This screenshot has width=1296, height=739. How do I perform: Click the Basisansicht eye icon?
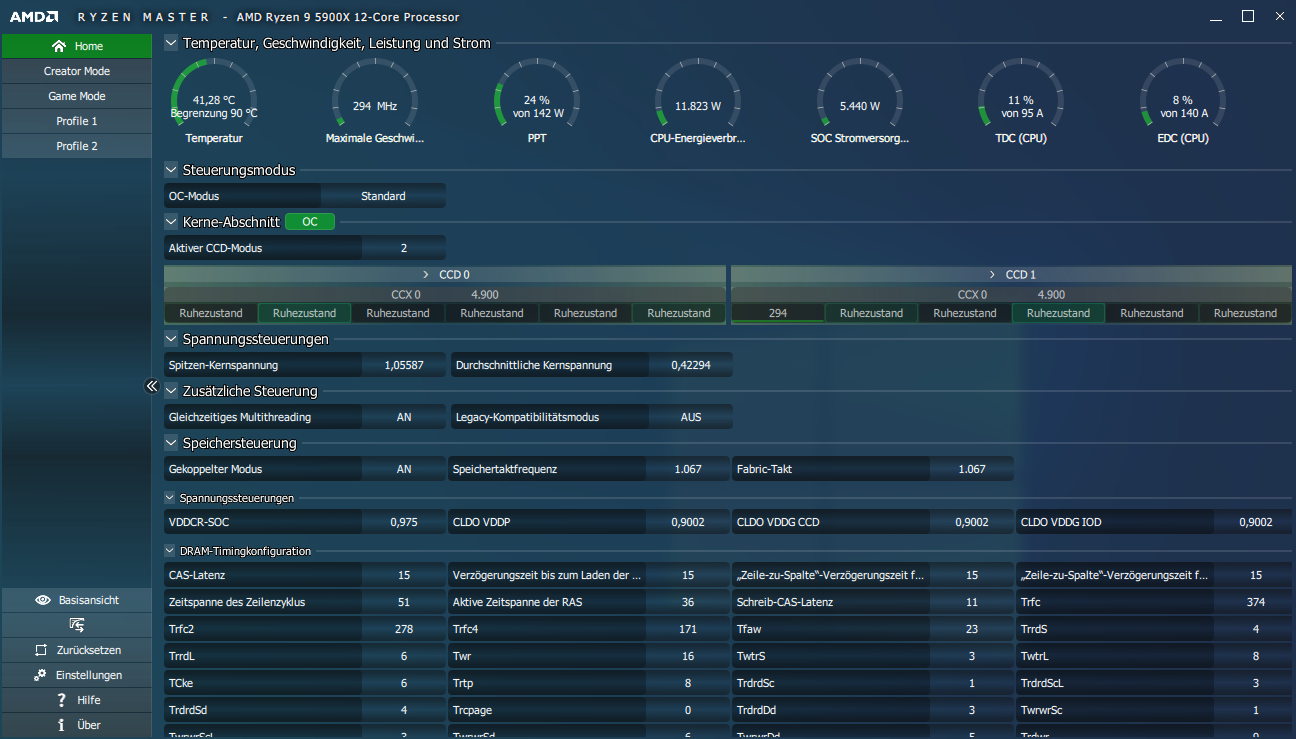pyautogui.click(x=43, y=600)
